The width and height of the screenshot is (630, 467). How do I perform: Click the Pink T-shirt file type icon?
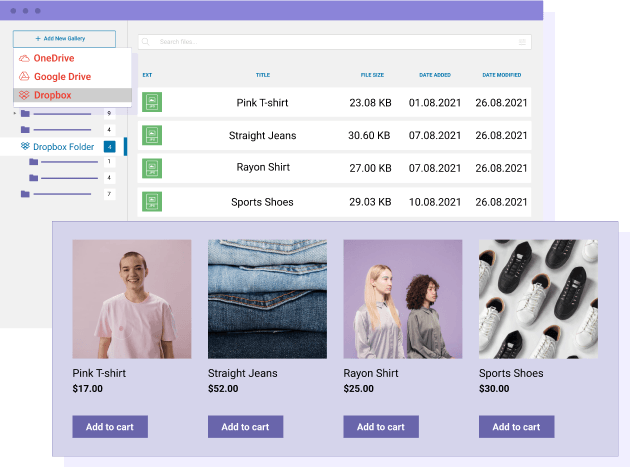tap(152, 102)
